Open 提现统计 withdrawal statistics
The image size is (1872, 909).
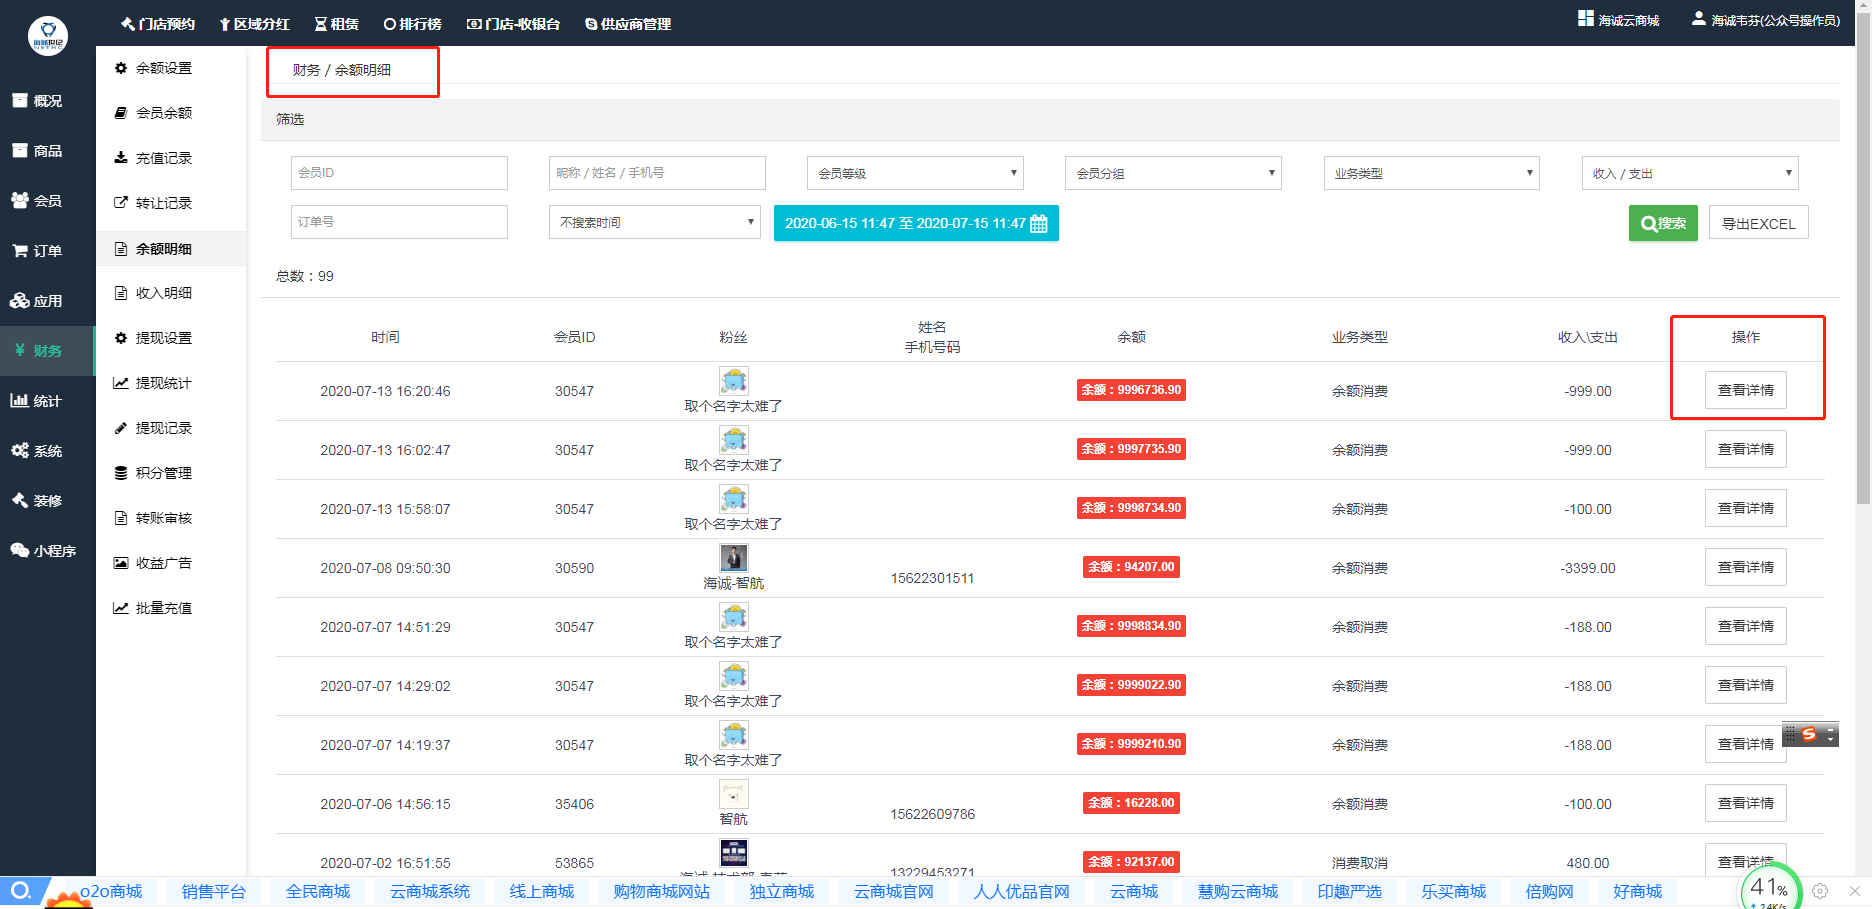pyautogui.click(x=153, y=383)
